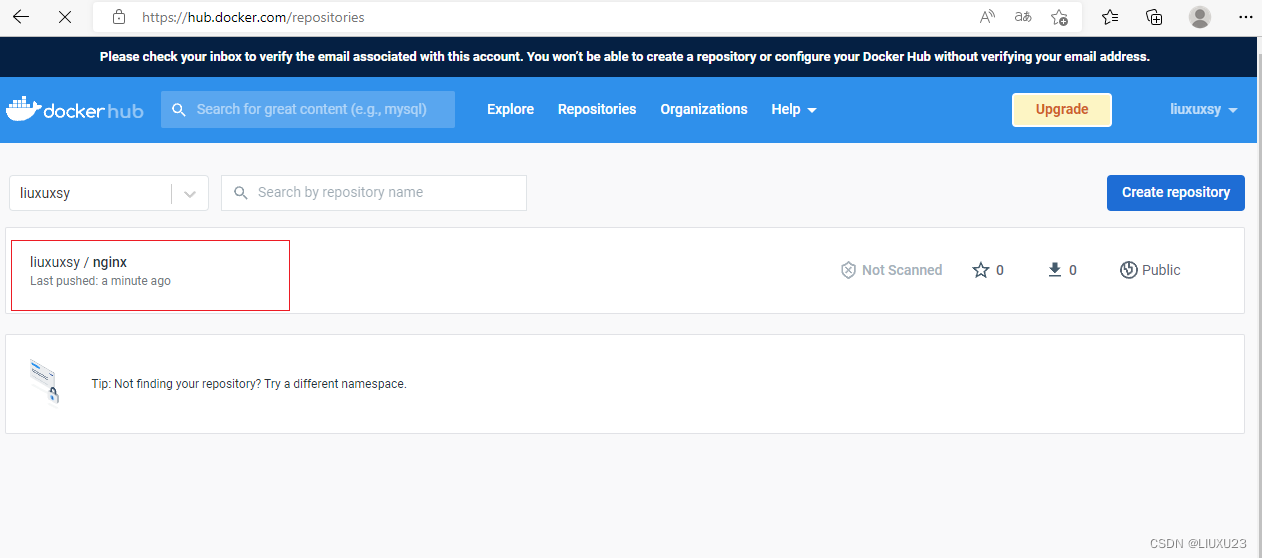The image size is (1262, 558).
Task: Focus Search by repository name field
Action: tap(374, 193)
